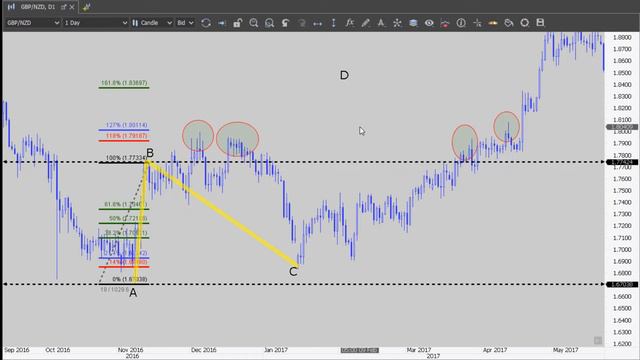Click the lower dotted line price tag
The width and height of the screenshot is (640, 360).
(x=622, y=284)
